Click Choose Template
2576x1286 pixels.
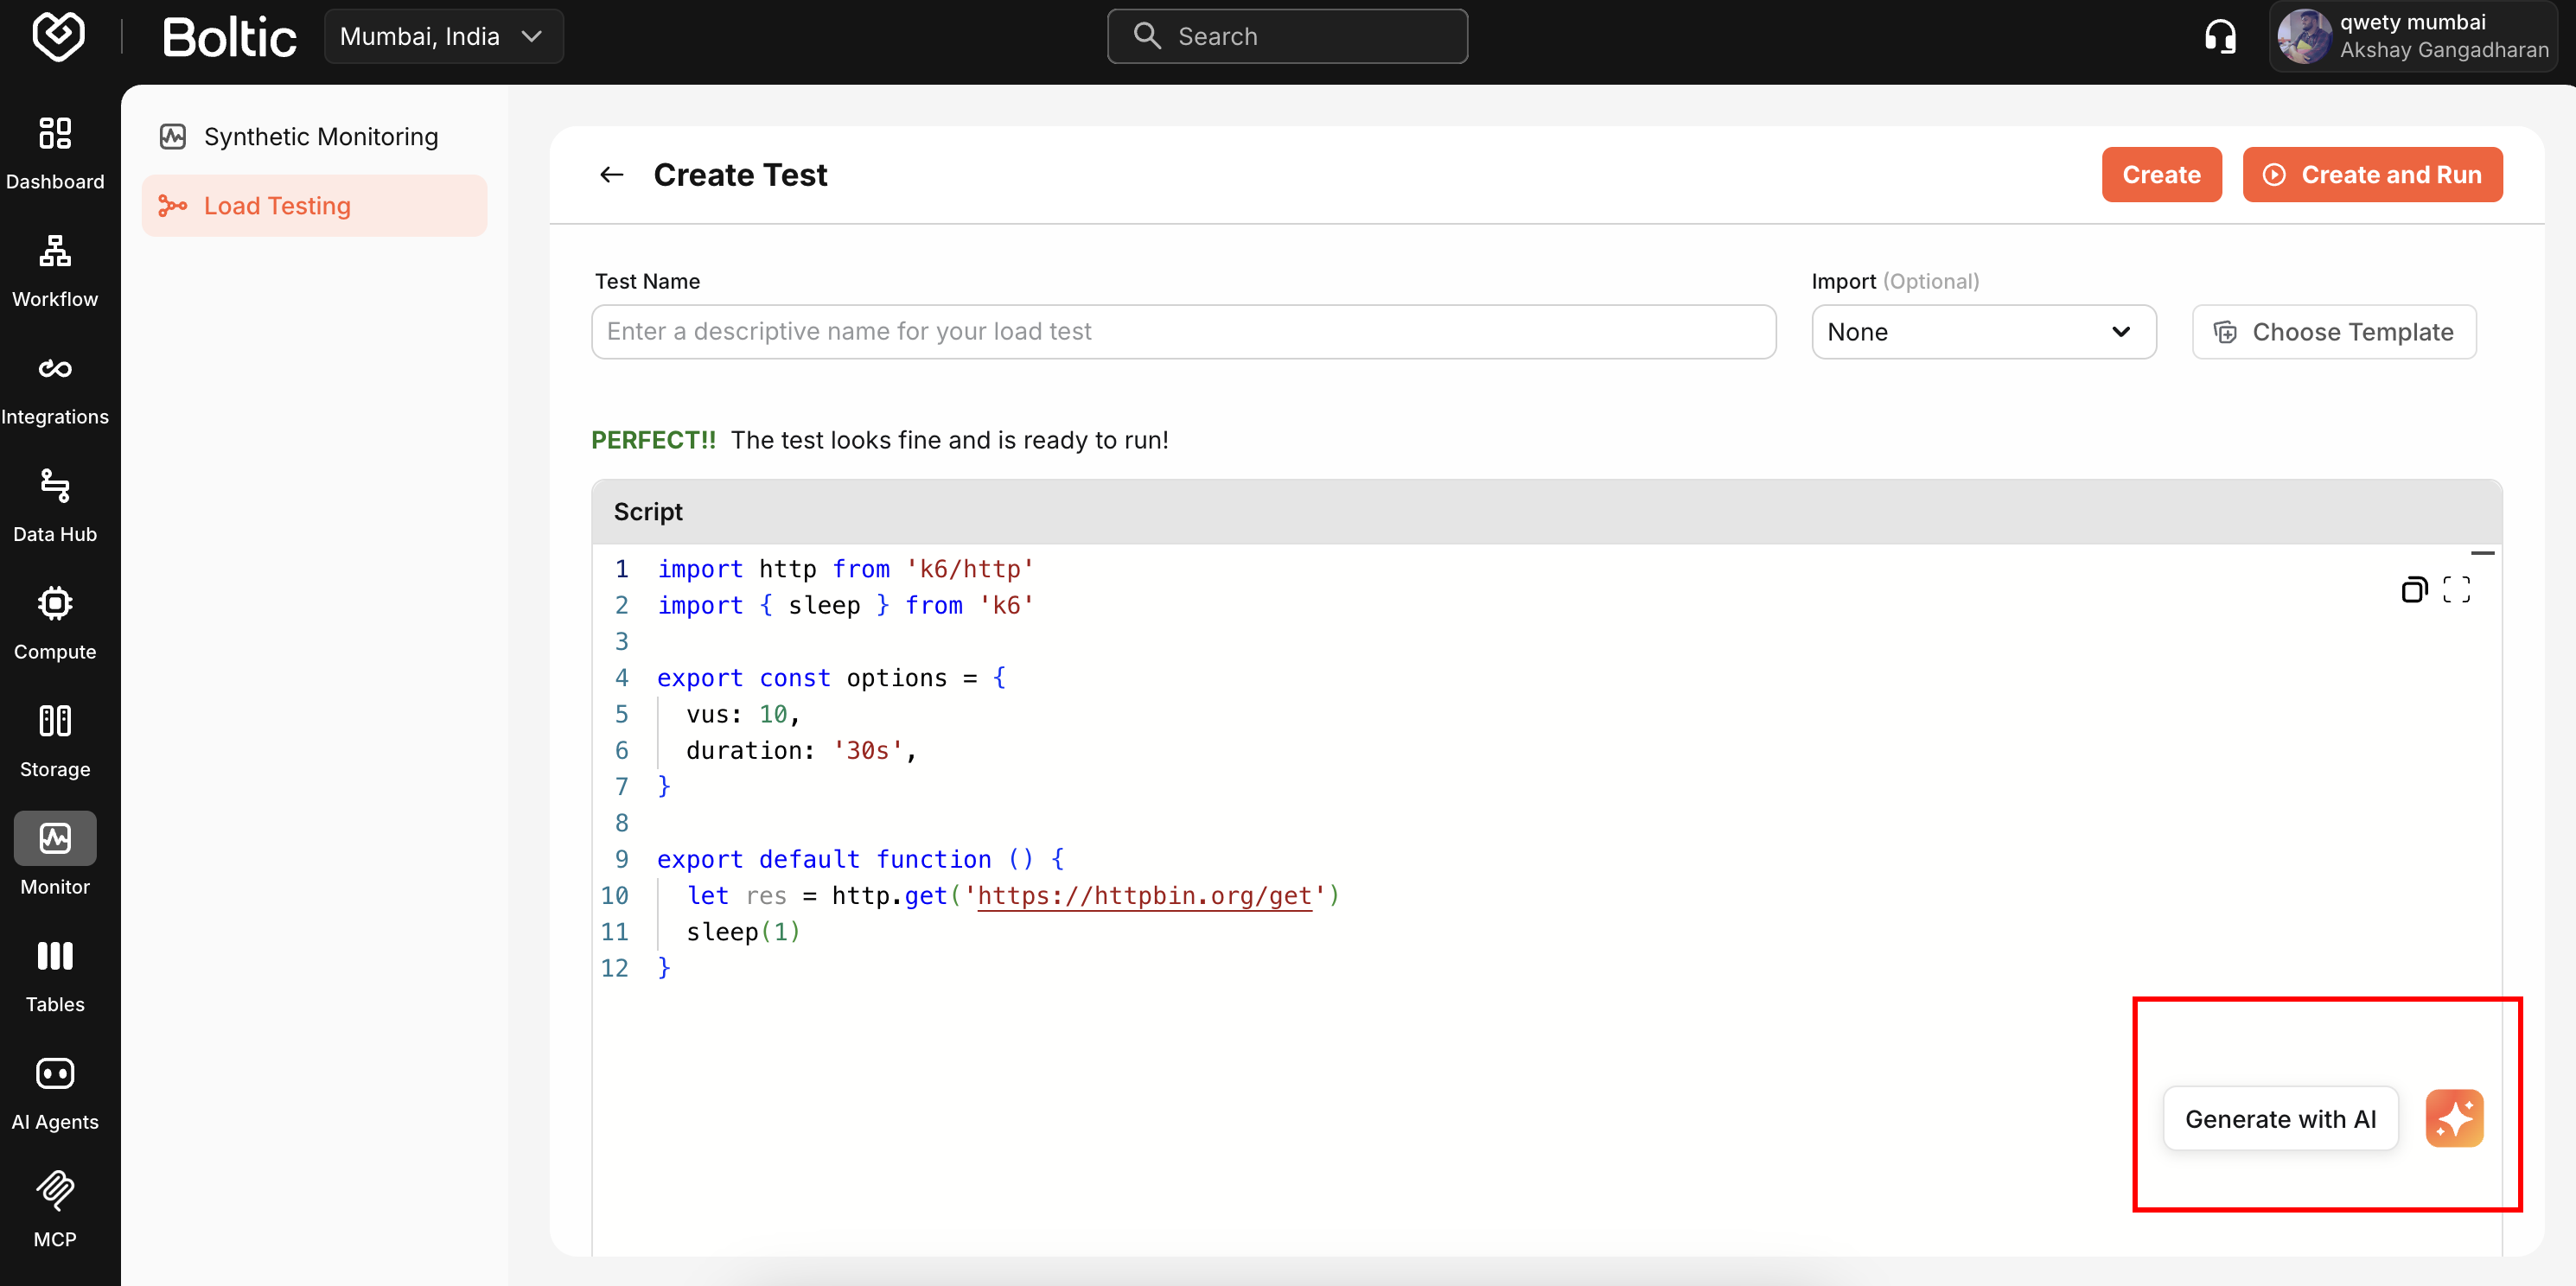point(2332,332)
